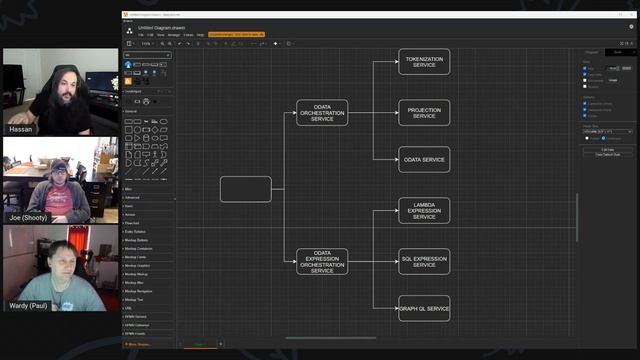Toggle the Guides checkbox
The width and height of the screenshot is (640, 360).
(585, 116)
